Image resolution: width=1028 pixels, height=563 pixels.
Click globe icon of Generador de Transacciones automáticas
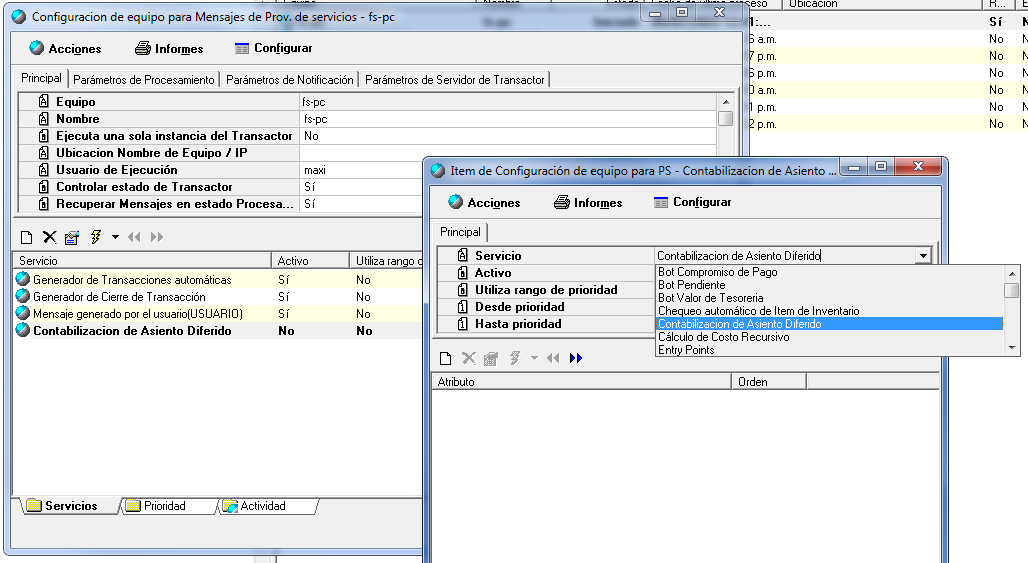[23, 279]
